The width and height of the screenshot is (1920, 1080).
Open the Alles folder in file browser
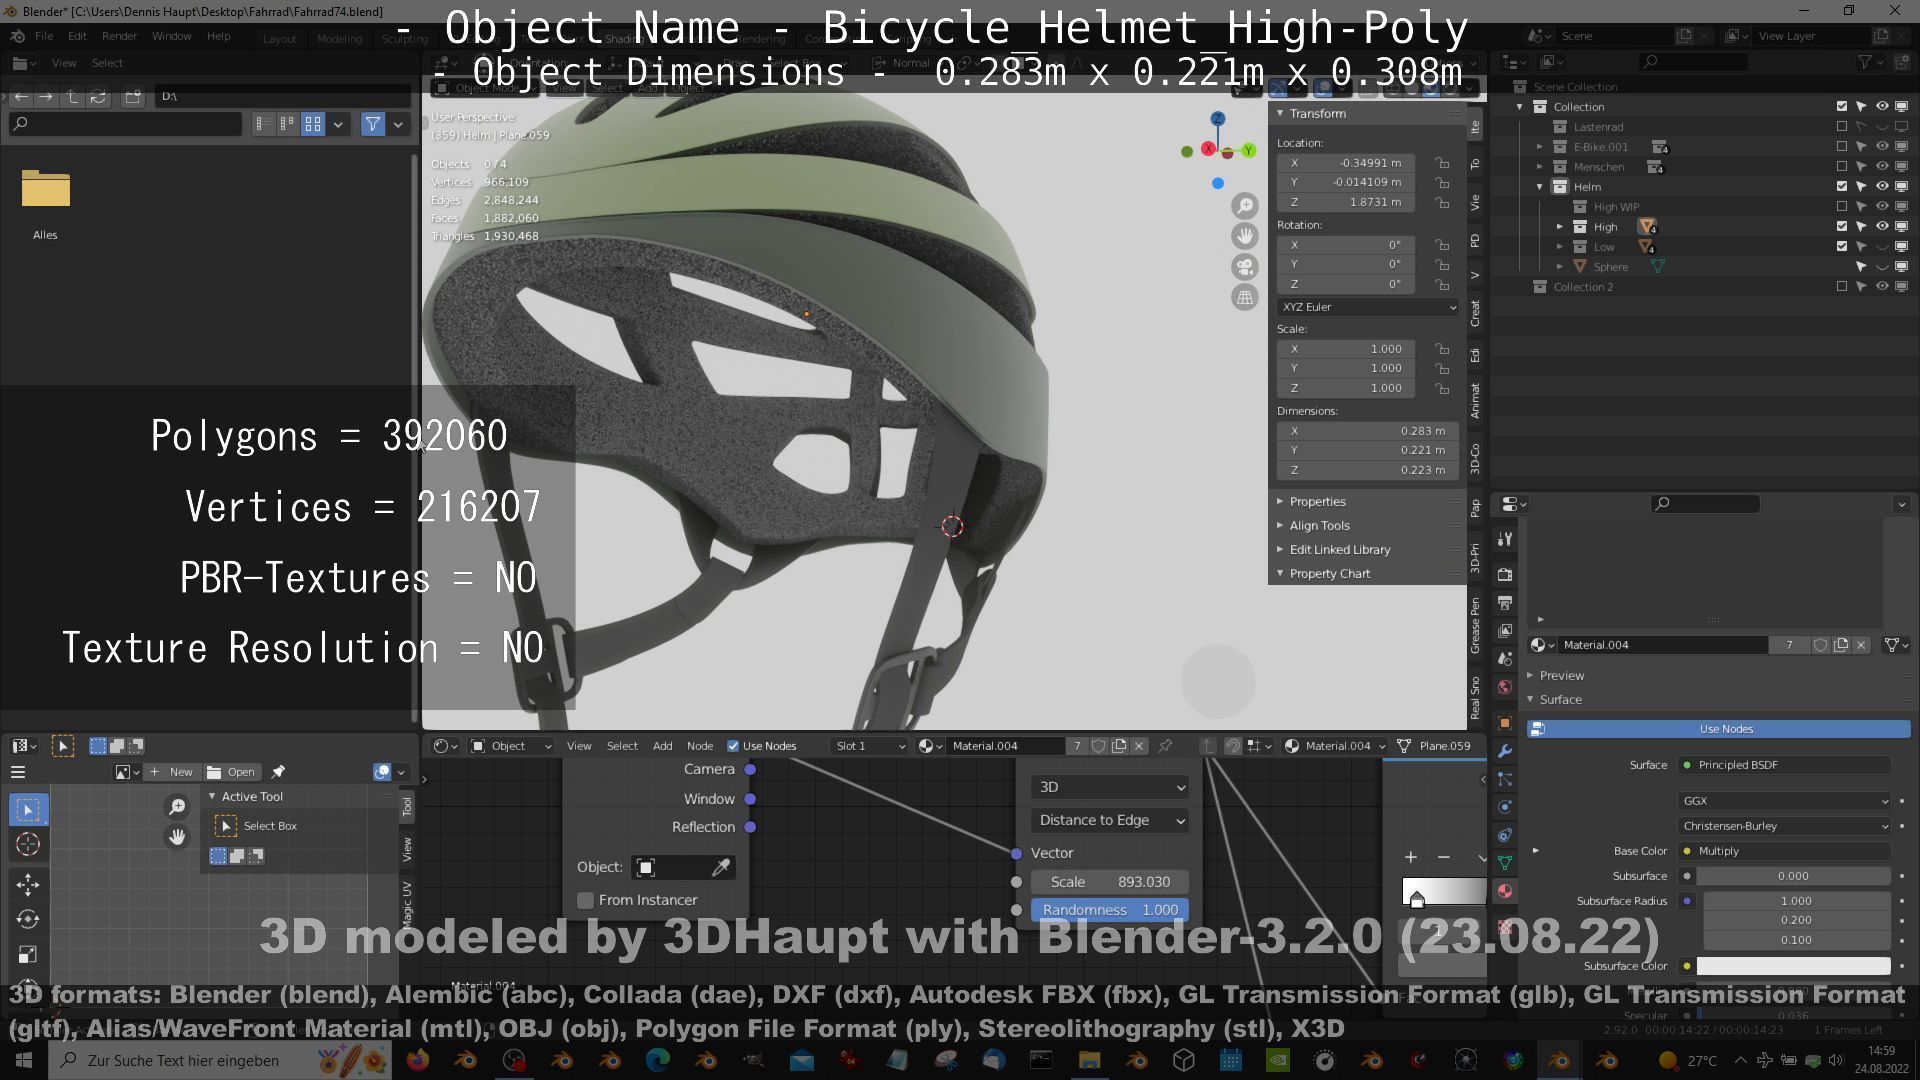pos(45,204)
